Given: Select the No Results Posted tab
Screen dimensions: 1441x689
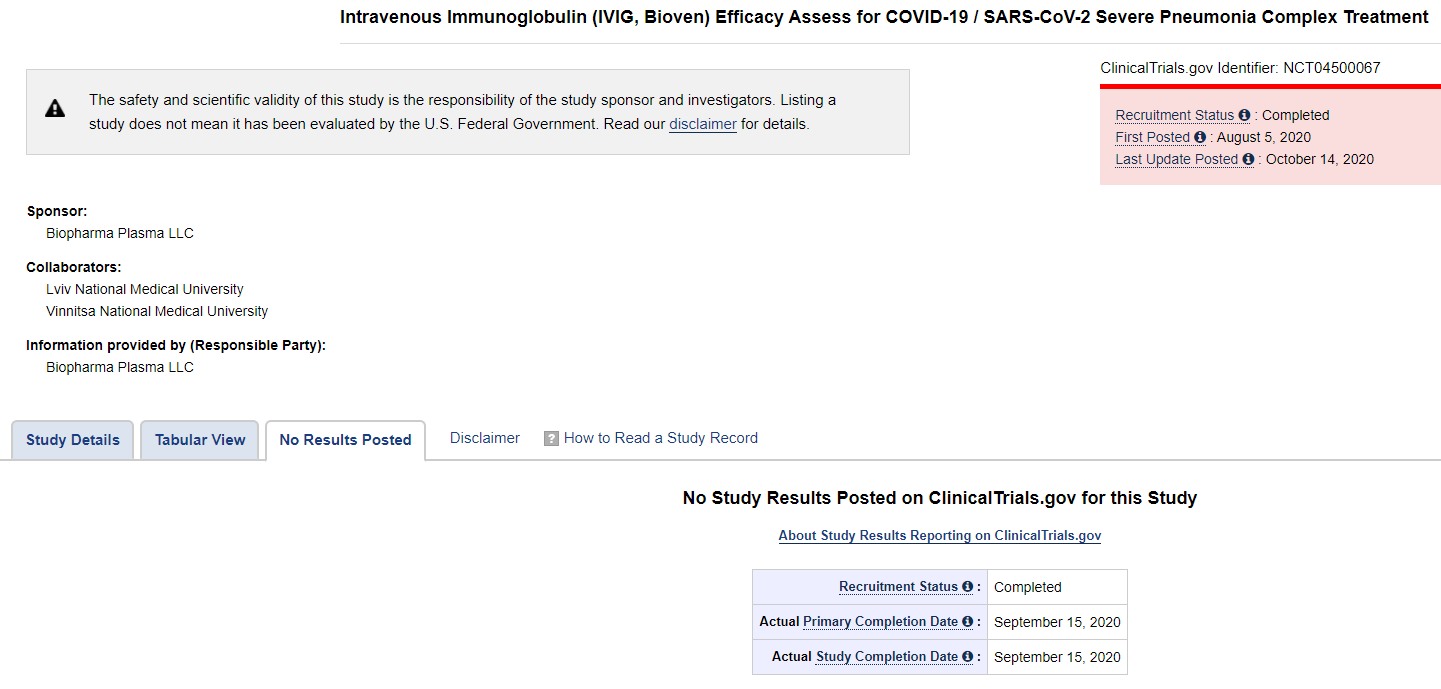Looking at the screenshot, I should click(x=345, y=440).
